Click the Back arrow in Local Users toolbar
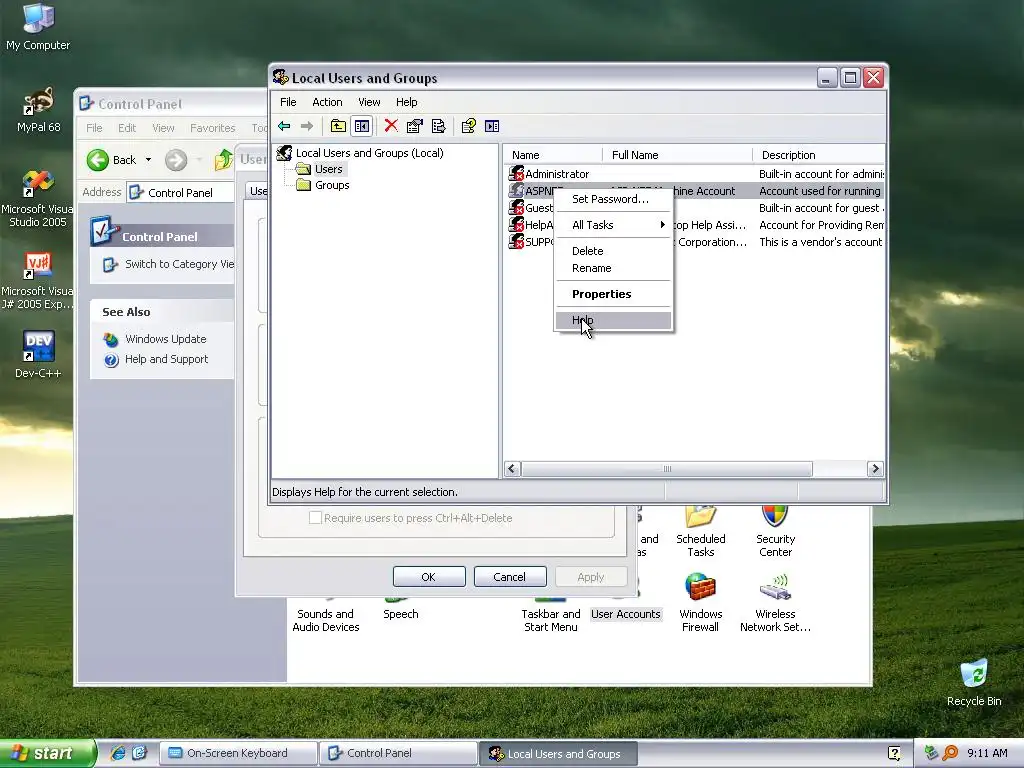The image size is (1024, 768). point(284,126)
